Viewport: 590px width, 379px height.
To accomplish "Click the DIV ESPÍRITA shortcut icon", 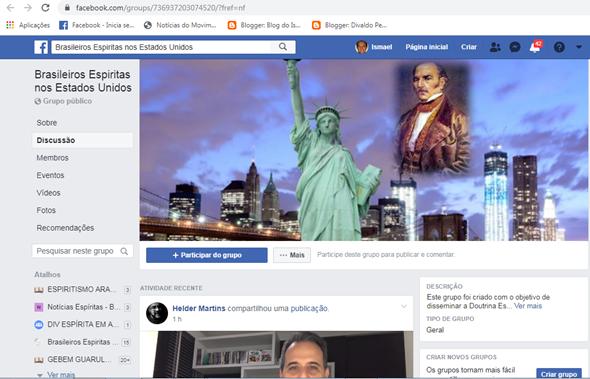I will [x=39, y=324].
